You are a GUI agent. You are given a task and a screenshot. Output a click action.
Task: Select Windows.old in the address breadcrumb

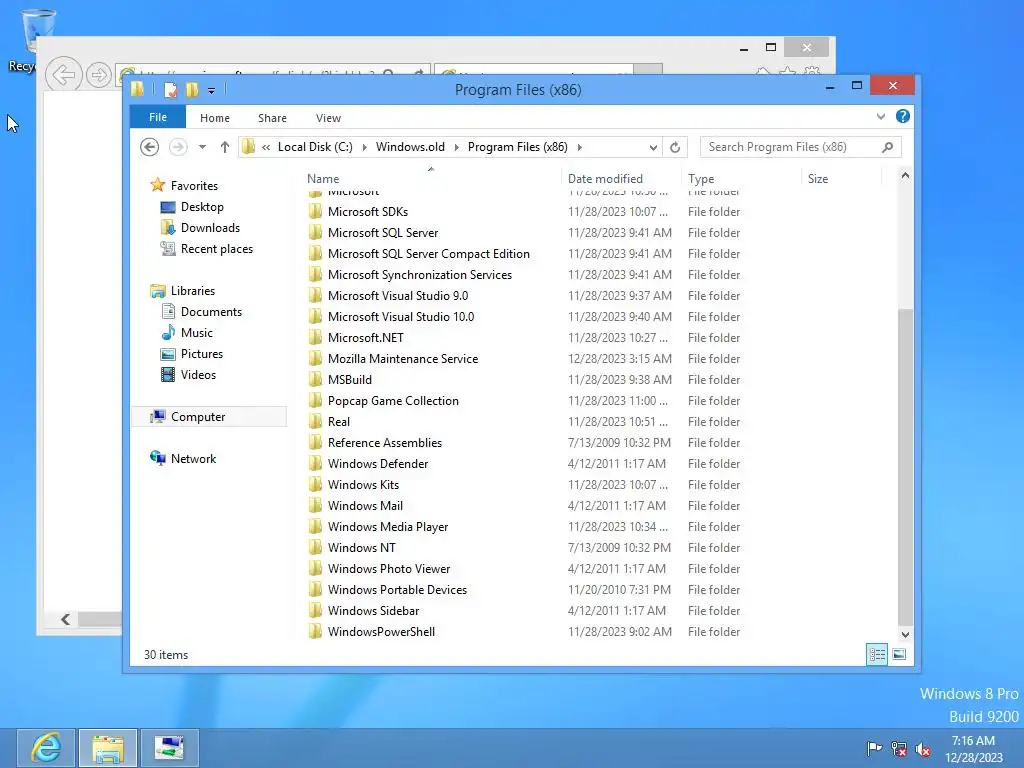coord(410,147)
